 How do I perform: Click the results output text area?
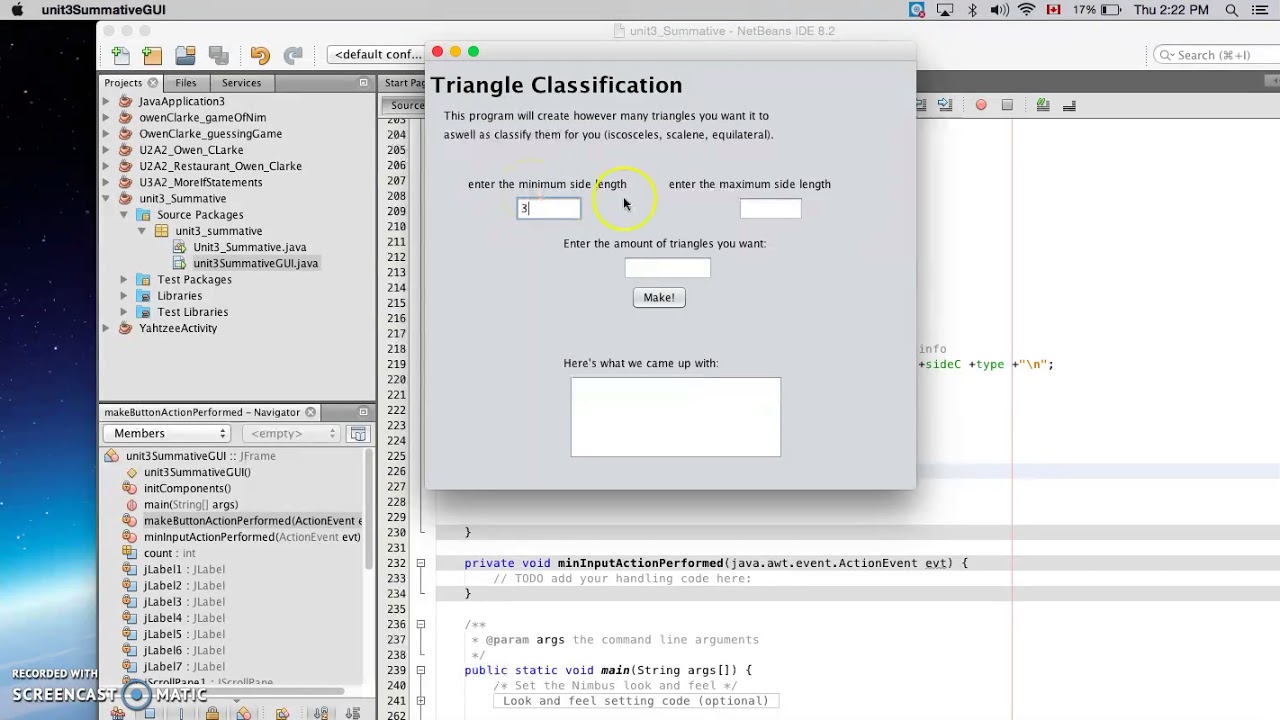[675, 417]
